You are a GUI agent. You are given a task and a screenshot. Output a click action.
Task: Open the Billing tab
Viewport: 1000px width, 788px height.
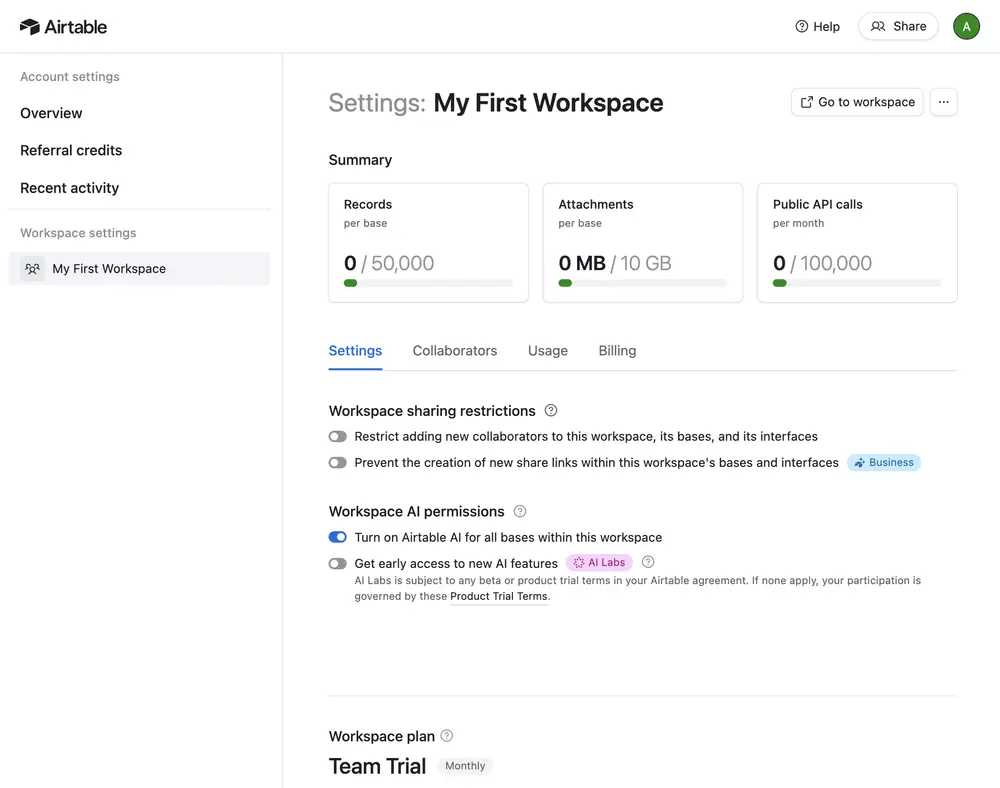[617, 351]
